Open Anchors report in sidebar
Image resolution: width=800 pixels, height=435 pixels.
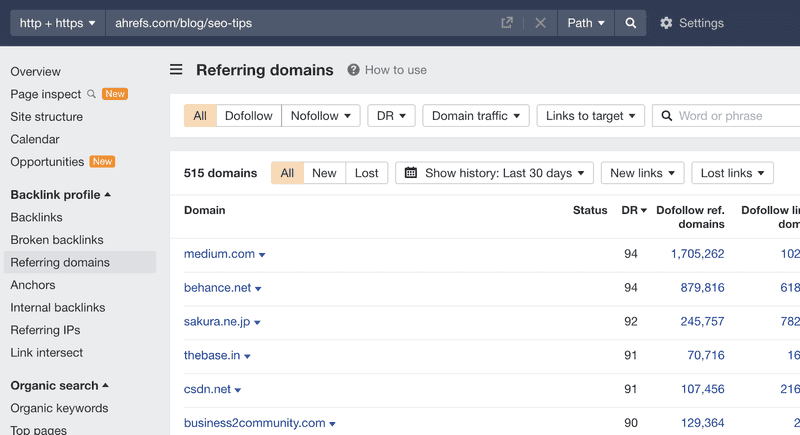(33, 285)
